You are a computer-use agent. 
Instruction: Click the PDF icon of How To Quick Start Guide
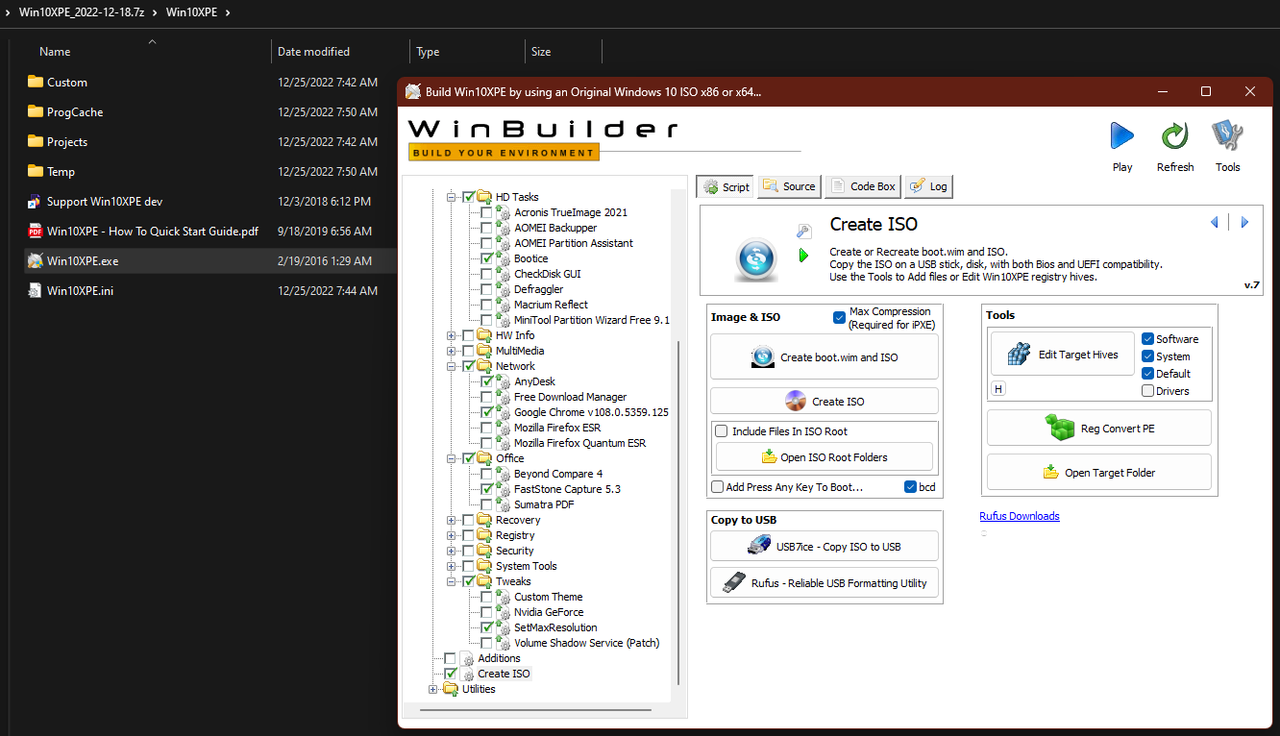35,231
